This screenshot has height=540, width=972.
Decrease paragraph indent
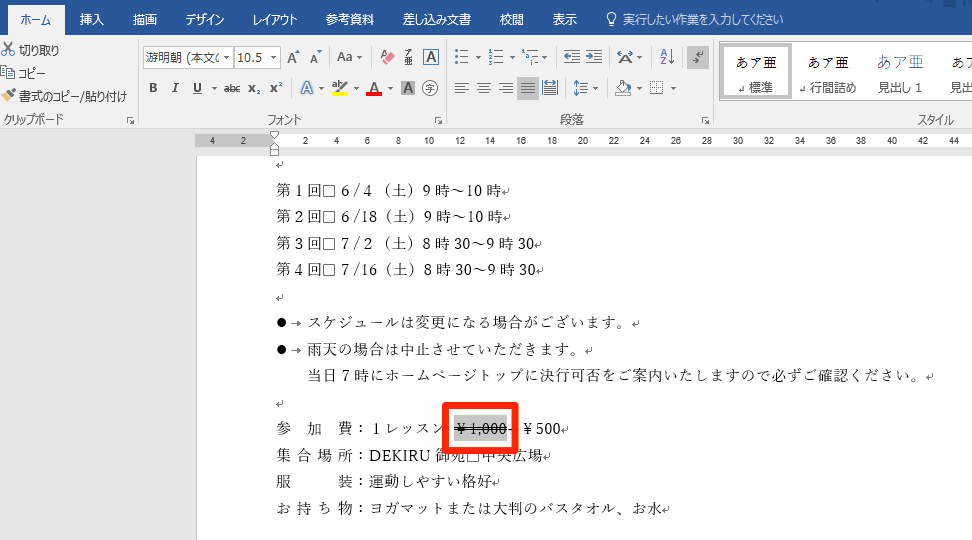(572, 58)
